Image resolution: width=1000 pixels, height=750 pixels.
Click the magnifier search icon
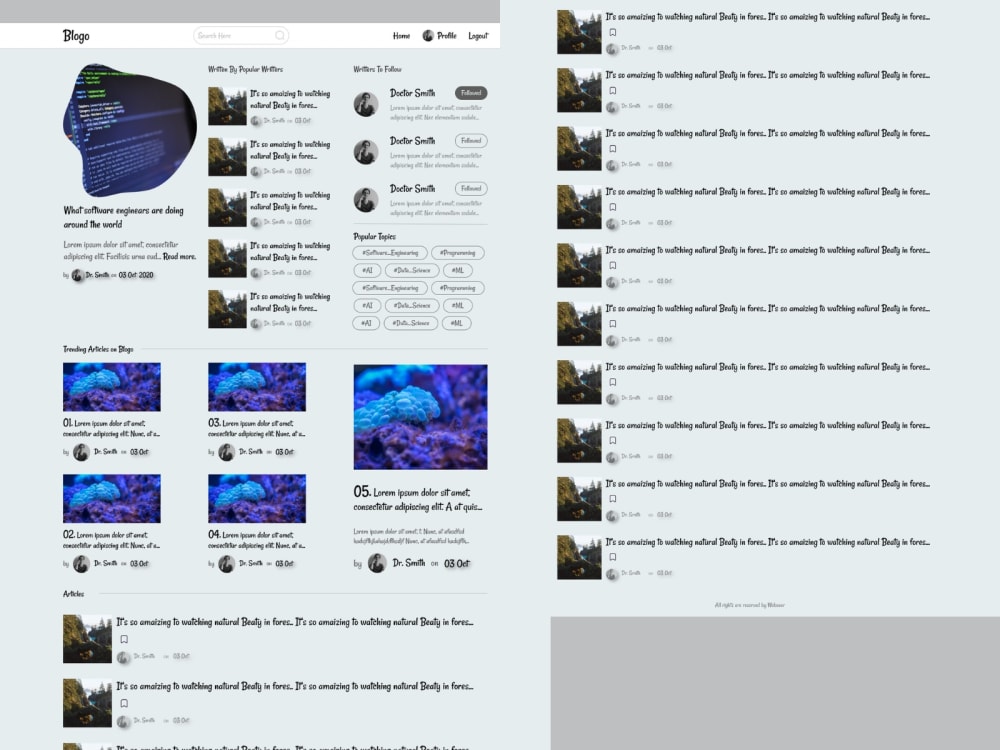pyautogui.click(x=280, y=36)
